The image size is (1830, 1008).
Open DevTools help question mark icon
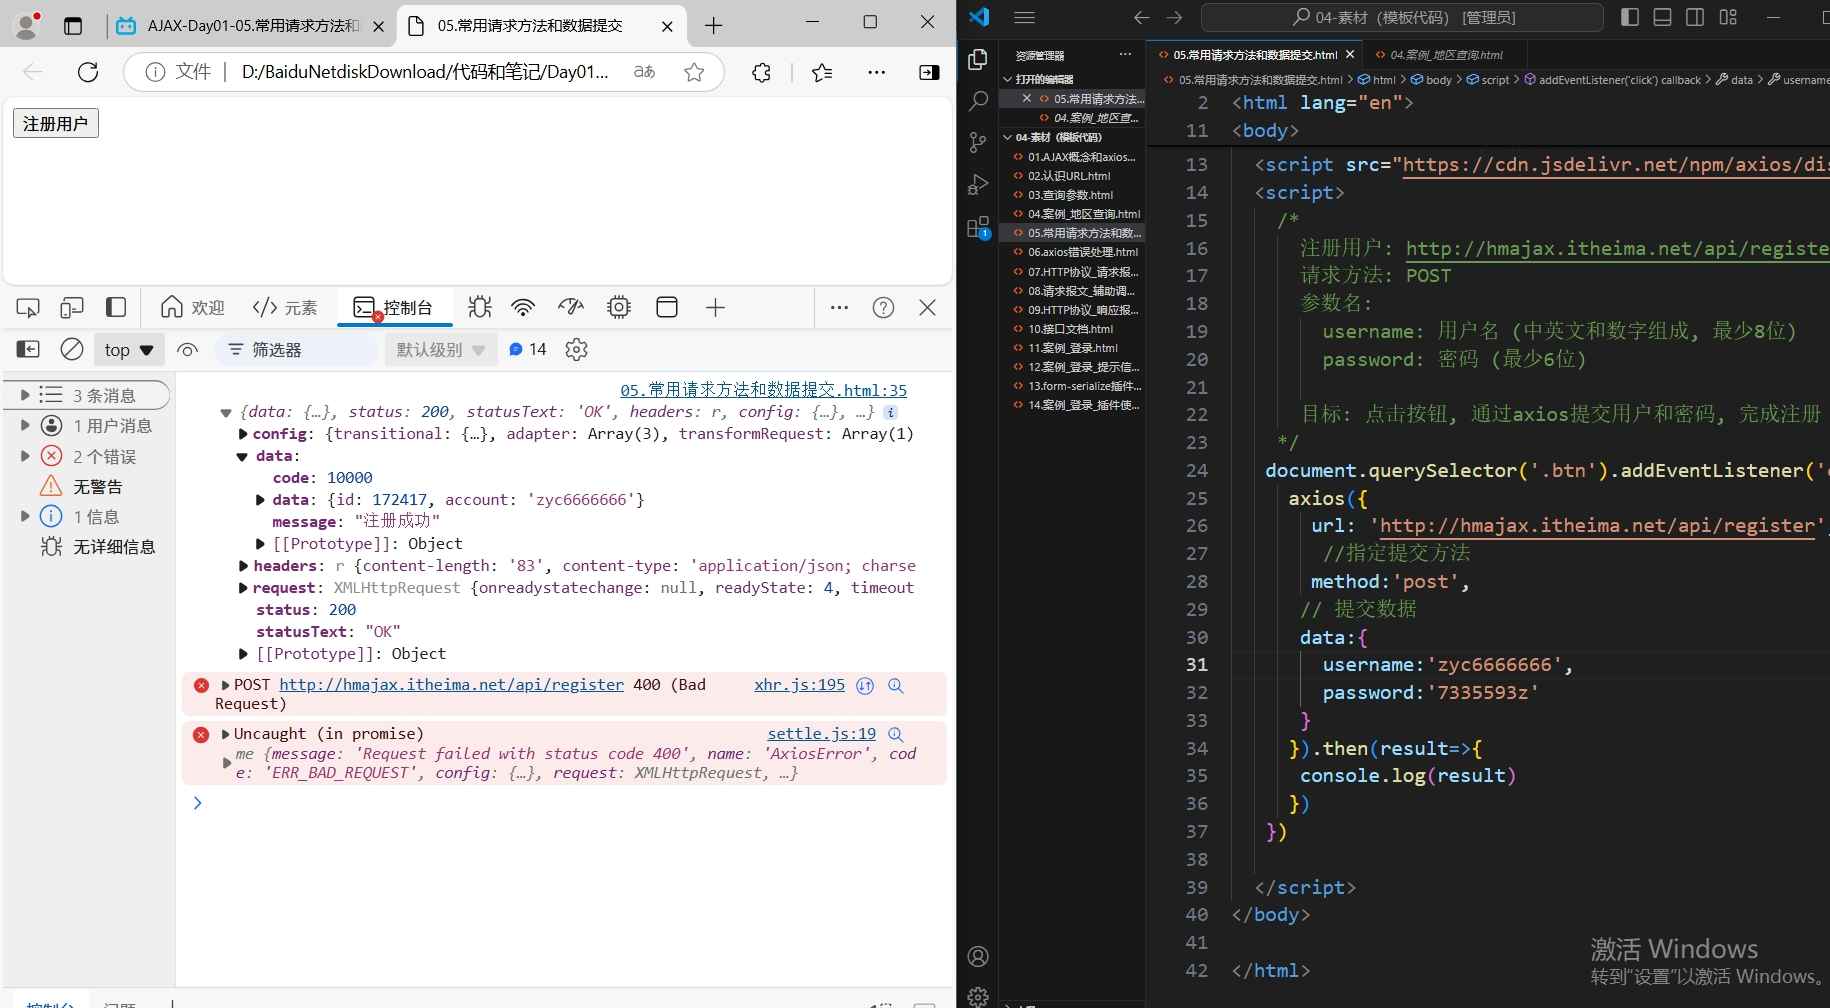pos(883,308)
